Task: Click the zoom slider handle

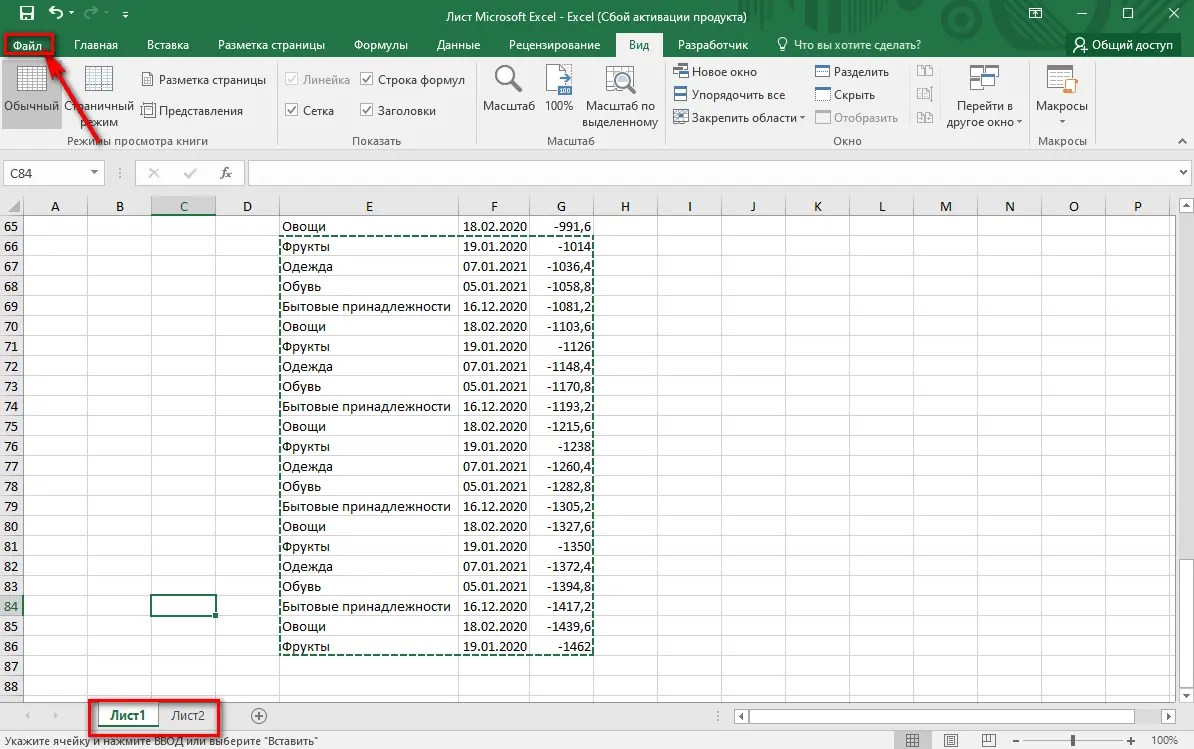Action: [1073, 740]
